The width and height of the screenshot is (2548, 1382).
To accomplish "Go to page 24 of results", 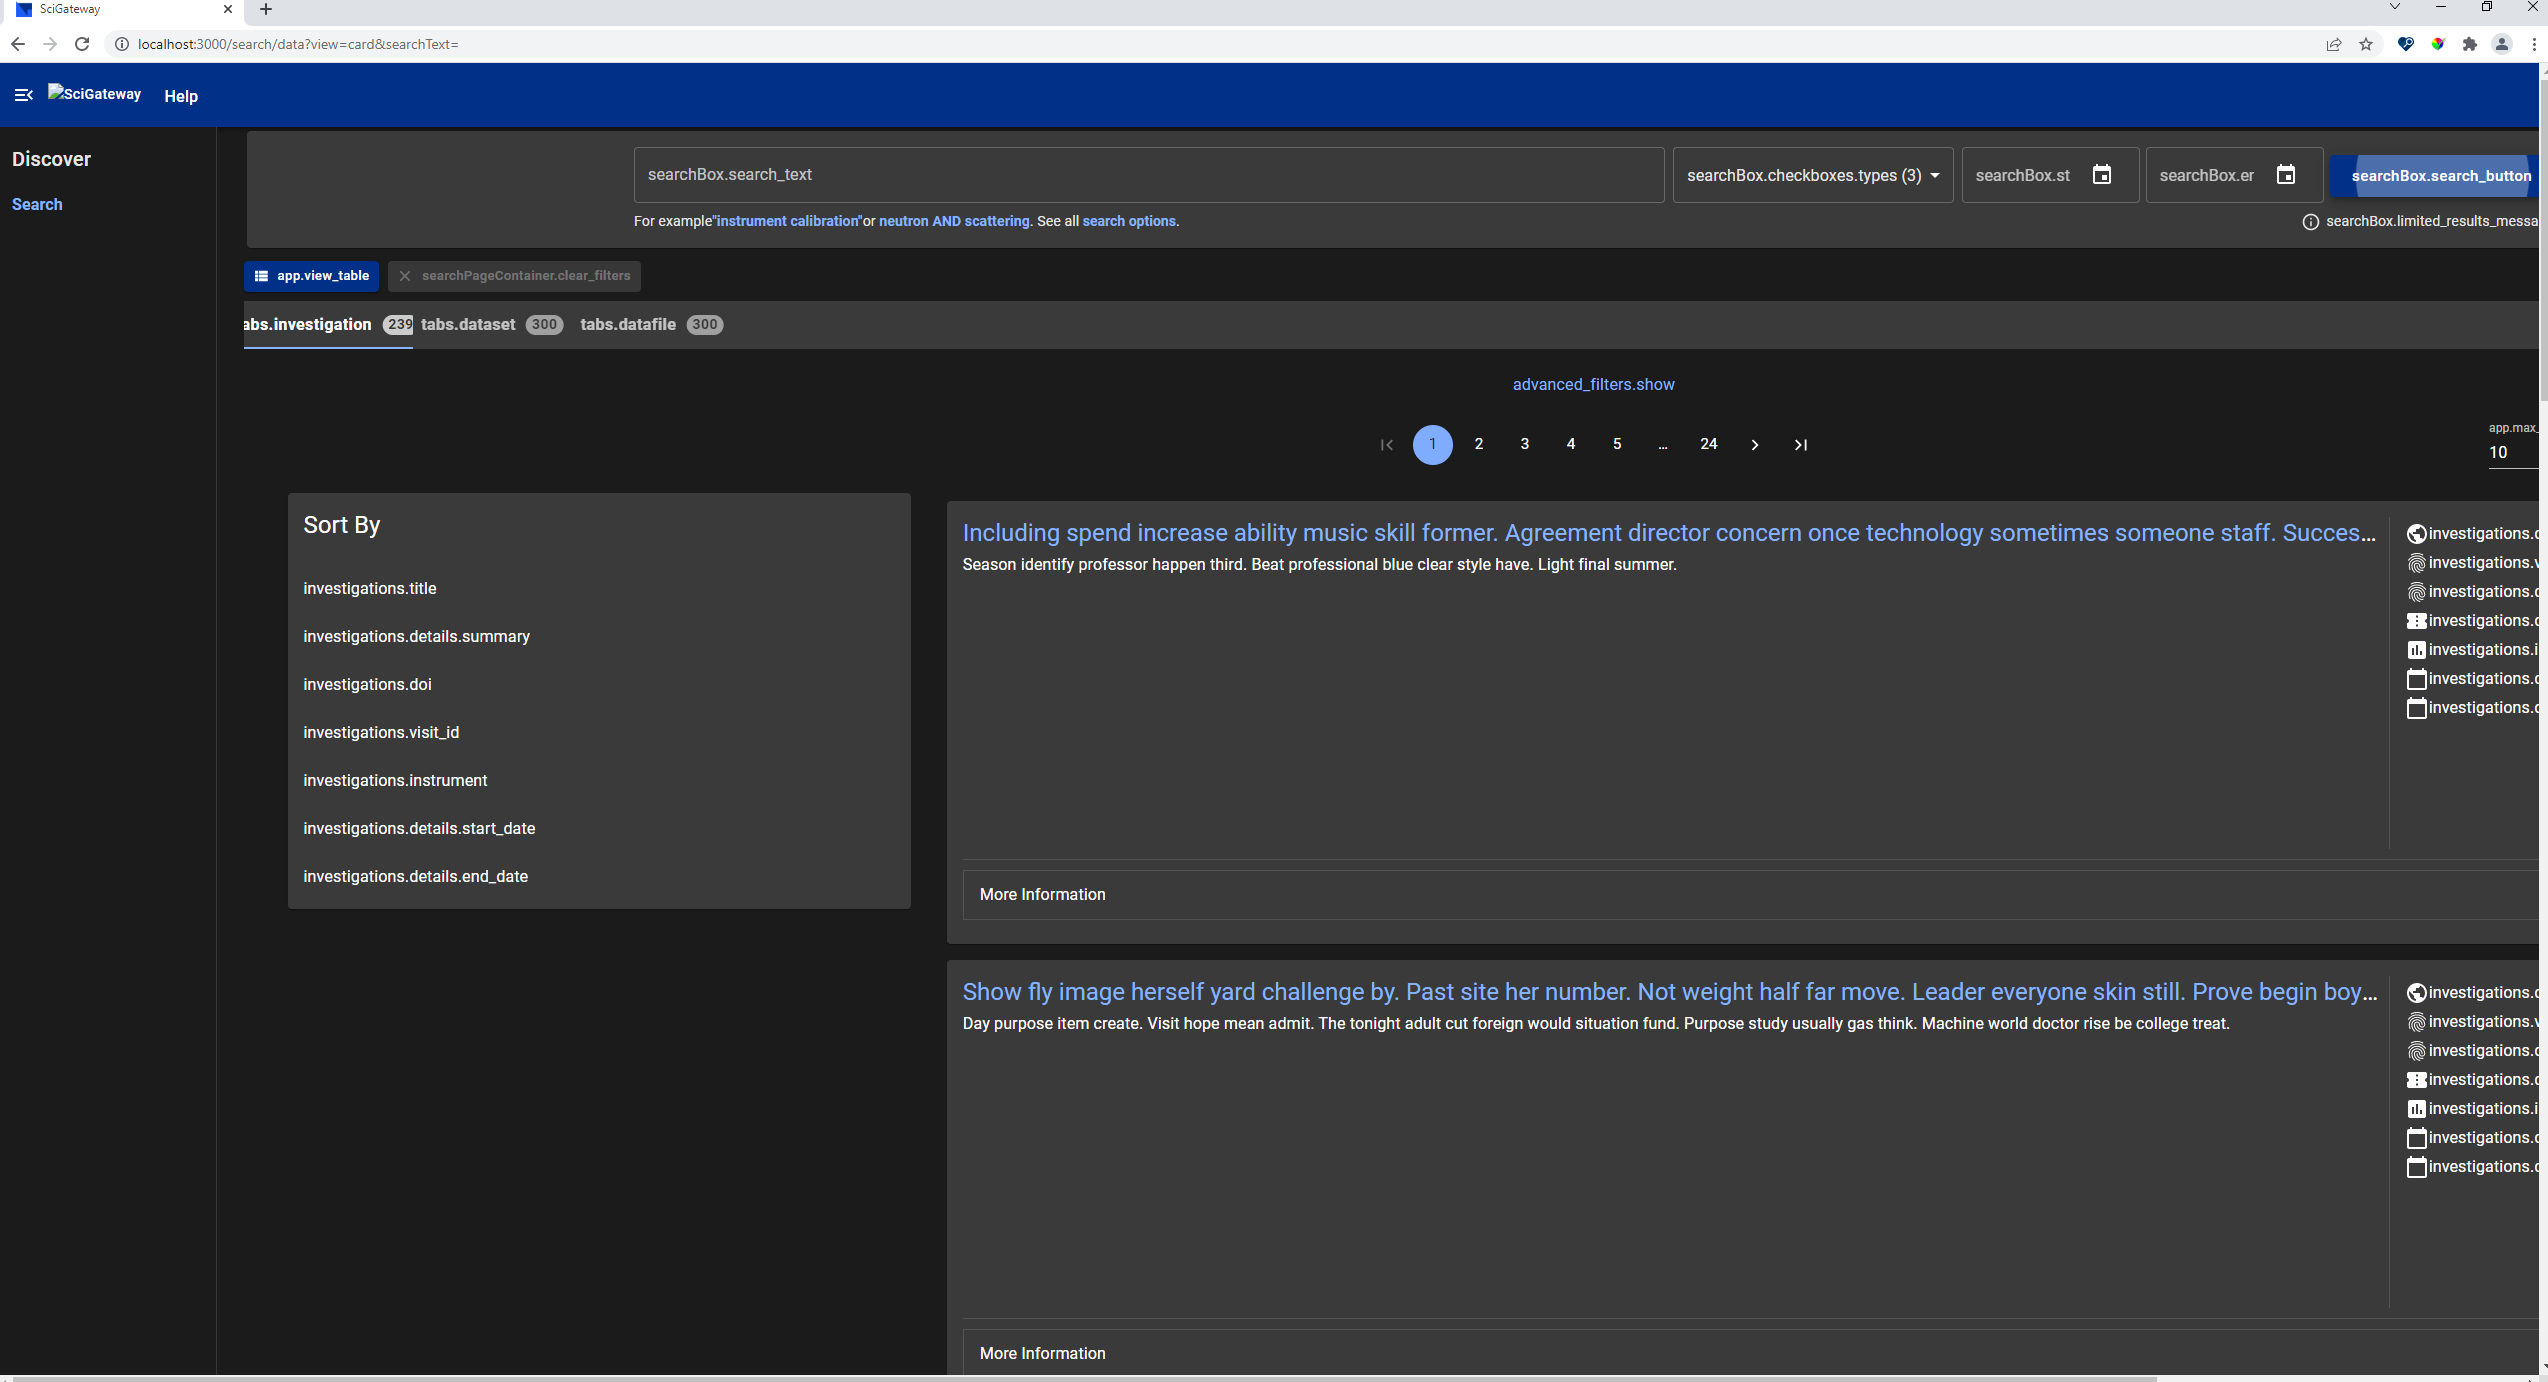I will click(1708, 444).
